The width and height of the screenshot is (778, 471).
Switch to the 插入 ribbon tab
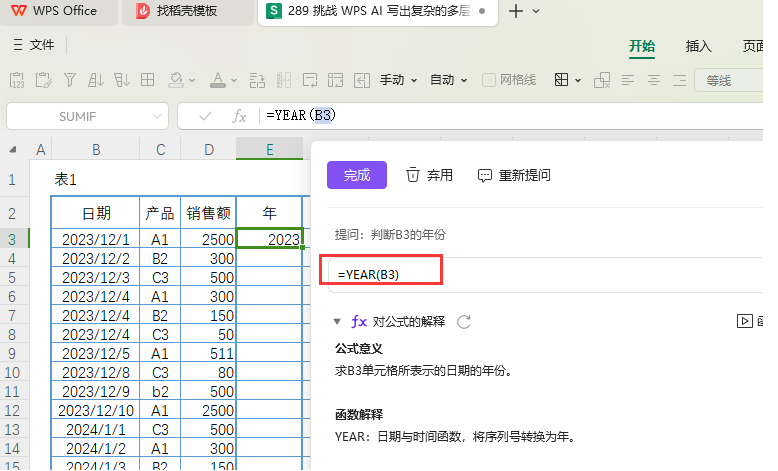(698, 46)
